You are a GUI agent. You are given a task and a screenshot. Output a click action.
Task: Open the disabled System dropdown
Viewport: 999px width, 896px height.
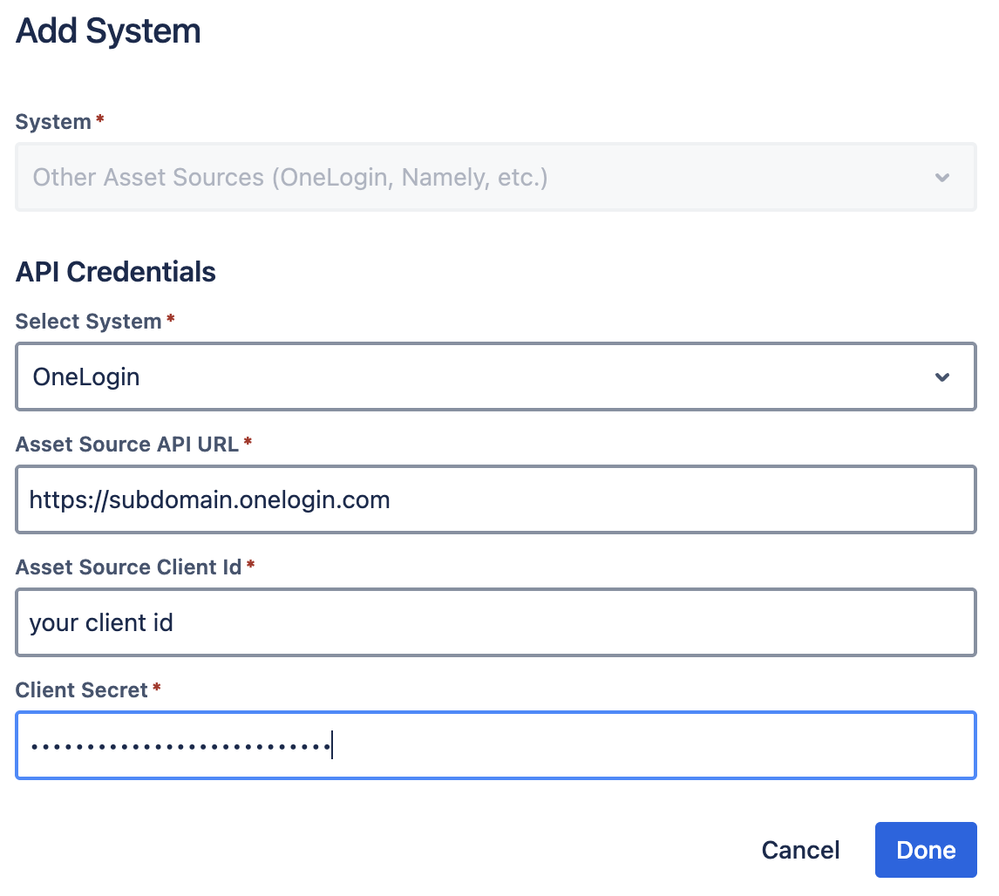coord(496,177)
